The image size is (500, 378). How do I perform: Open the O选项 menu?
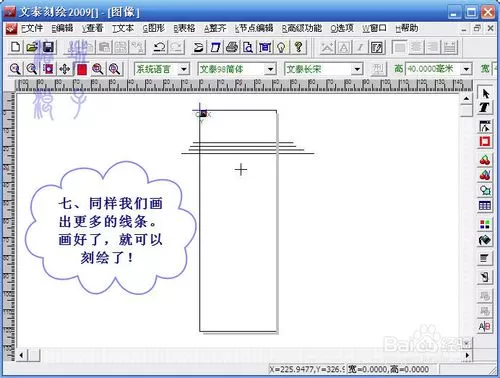point(342,29)
